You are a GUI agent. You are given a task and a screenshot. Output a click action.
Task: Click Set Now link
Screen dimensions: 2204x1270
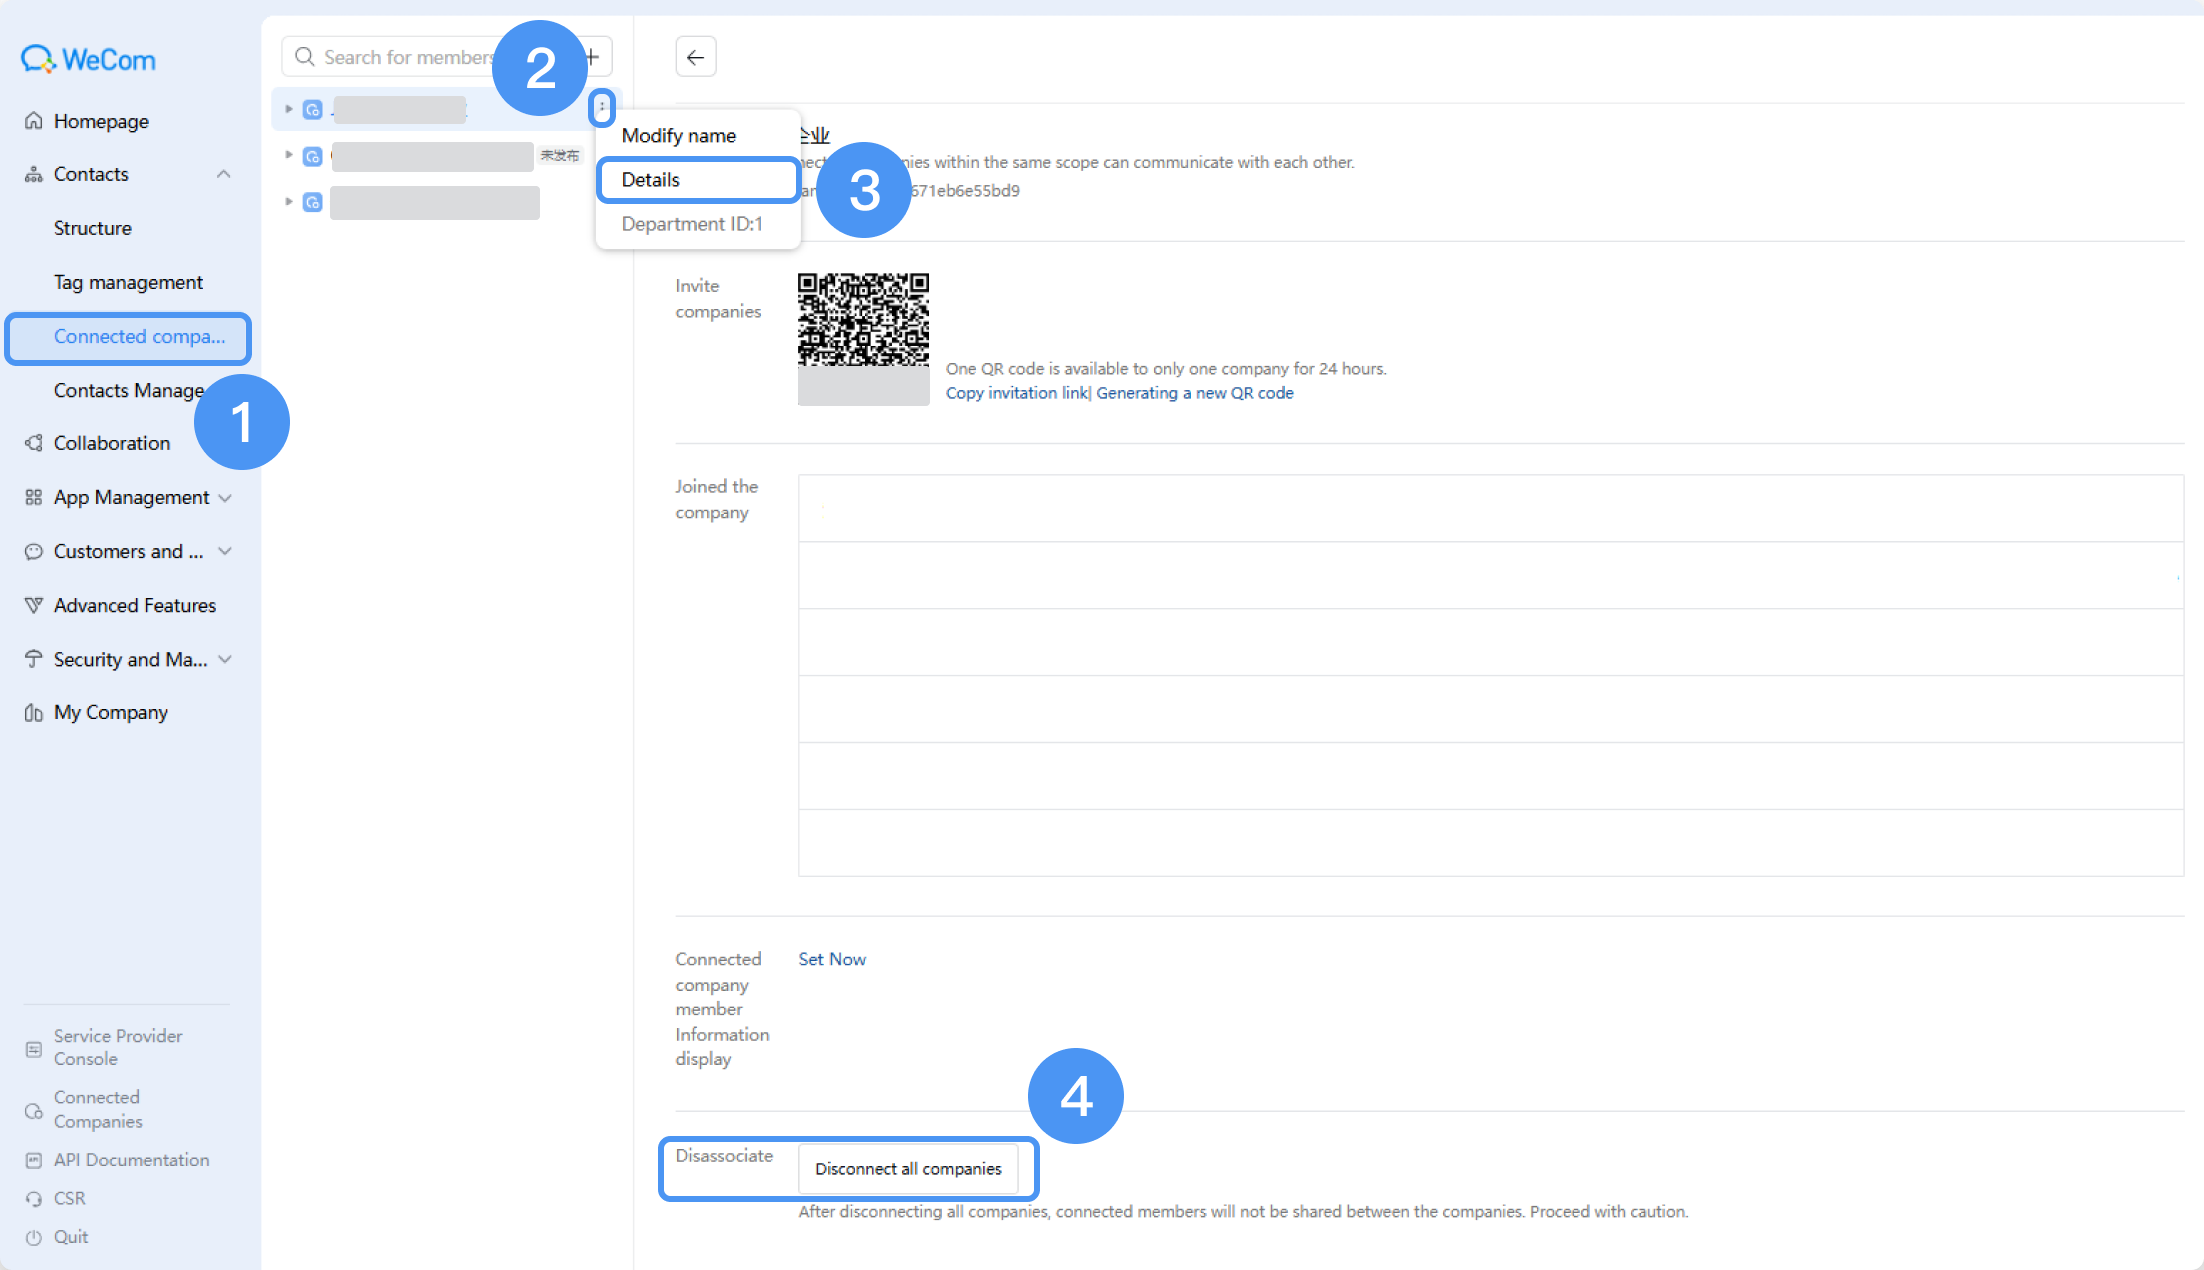pos(832,959)
